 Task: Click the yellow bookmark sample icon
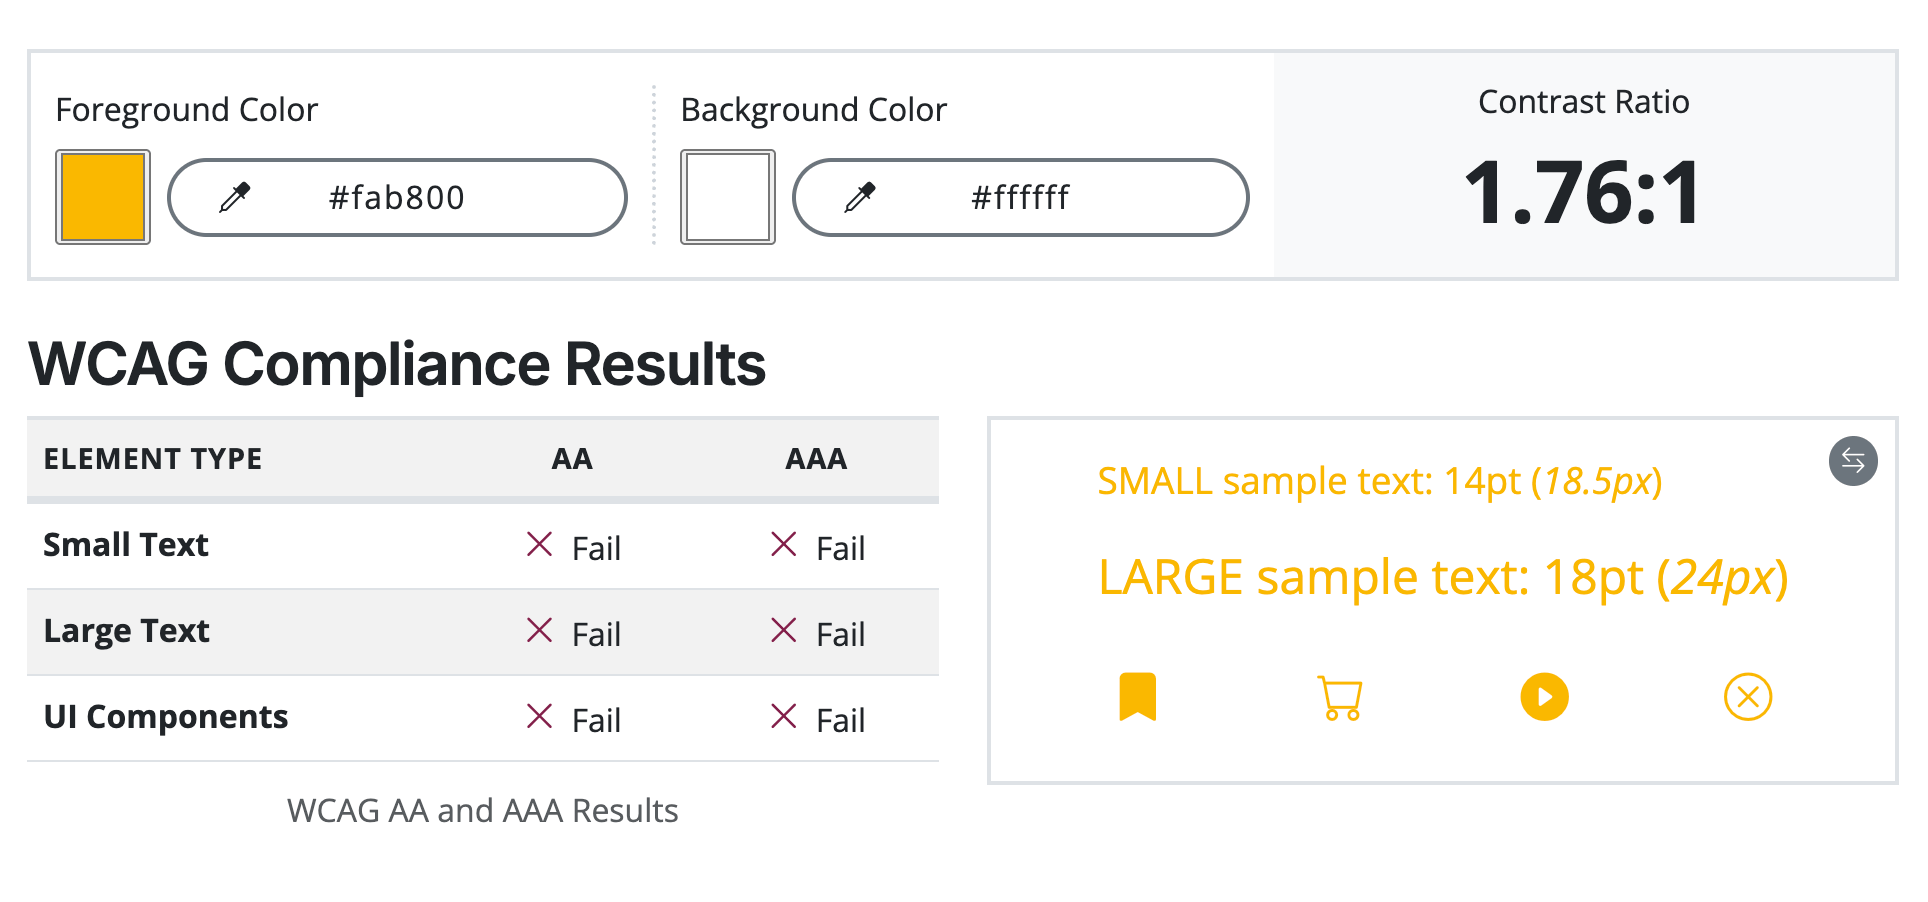pos(1137,697)
